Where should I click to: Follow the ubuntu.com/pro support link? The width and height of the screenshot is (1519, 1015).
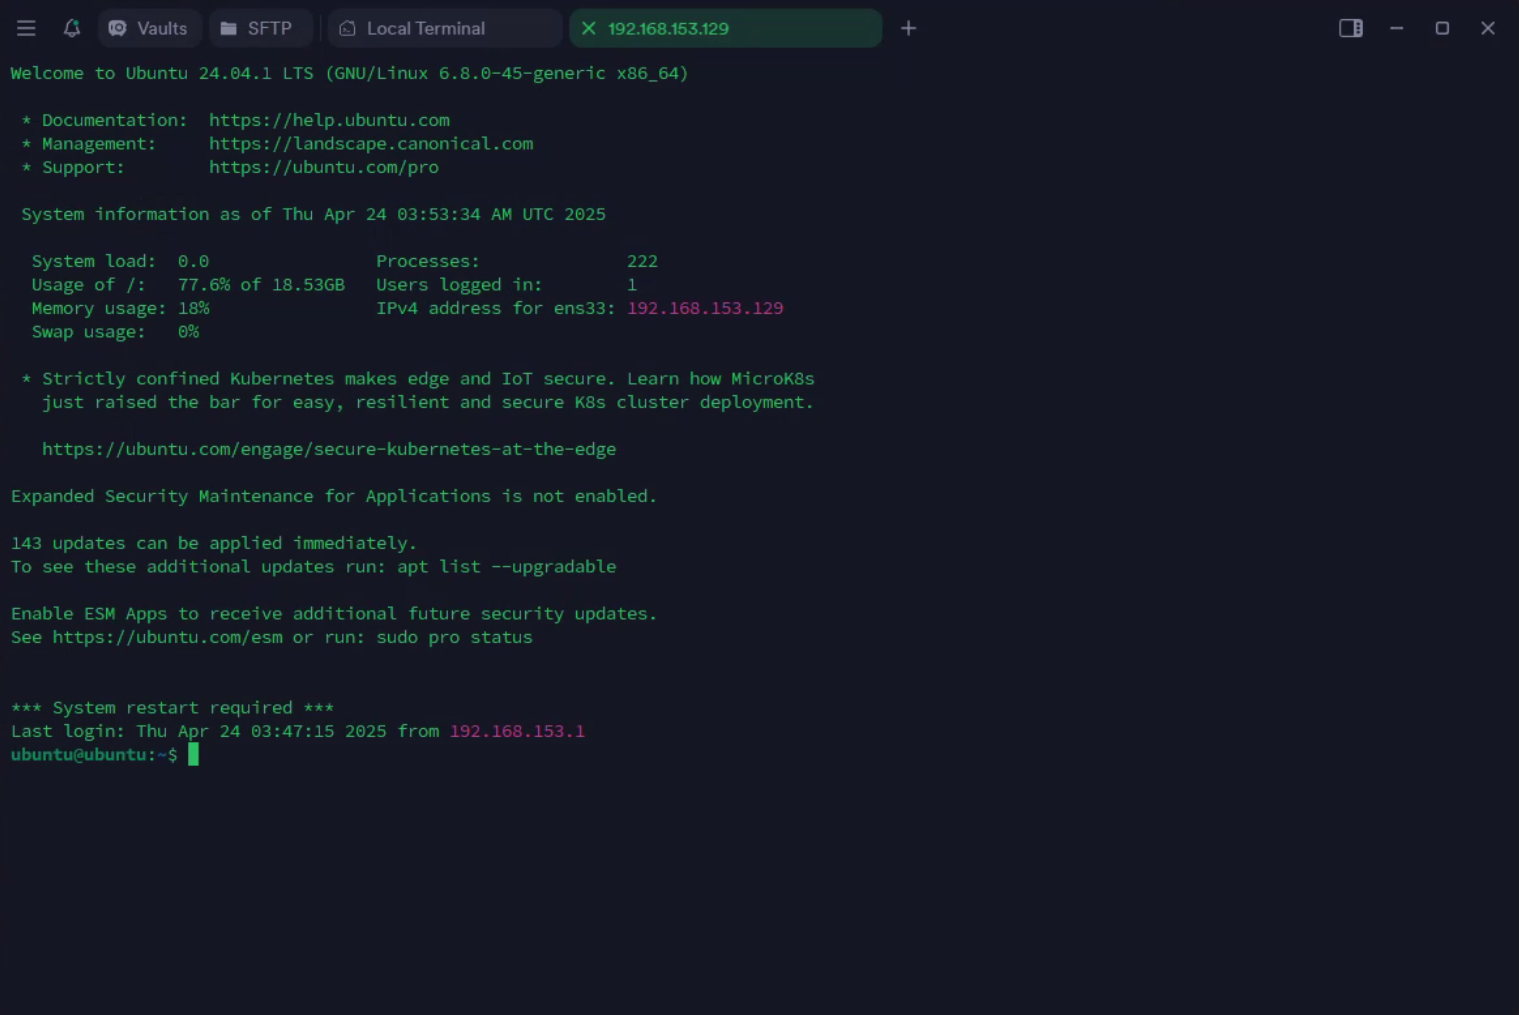tap(323, 167)
